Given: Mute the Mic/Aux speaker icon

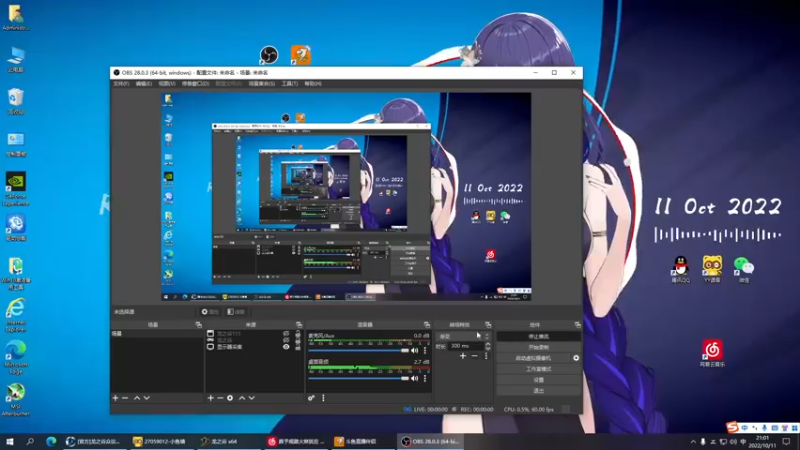Looking at the screenshot, I should [414, 351].
